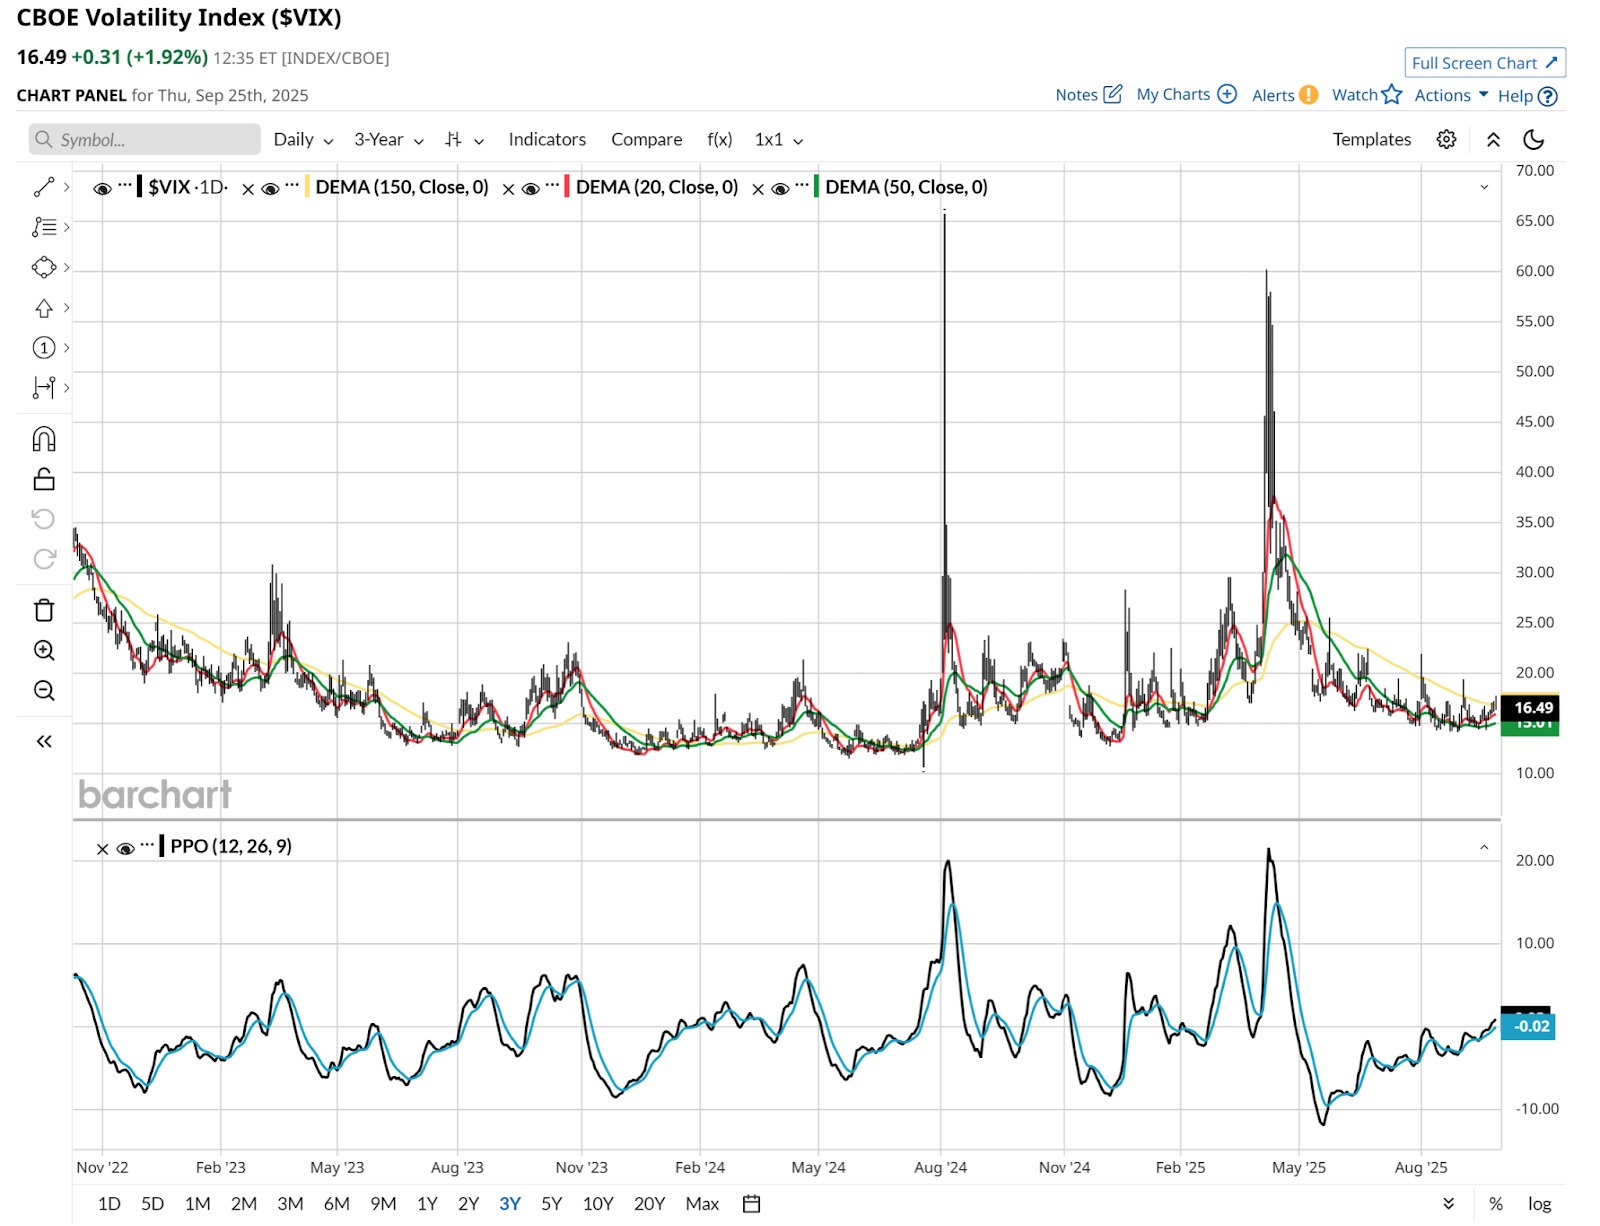Toggle visibility of DEMA (150, Close, 0)

(x=270, y=188)
